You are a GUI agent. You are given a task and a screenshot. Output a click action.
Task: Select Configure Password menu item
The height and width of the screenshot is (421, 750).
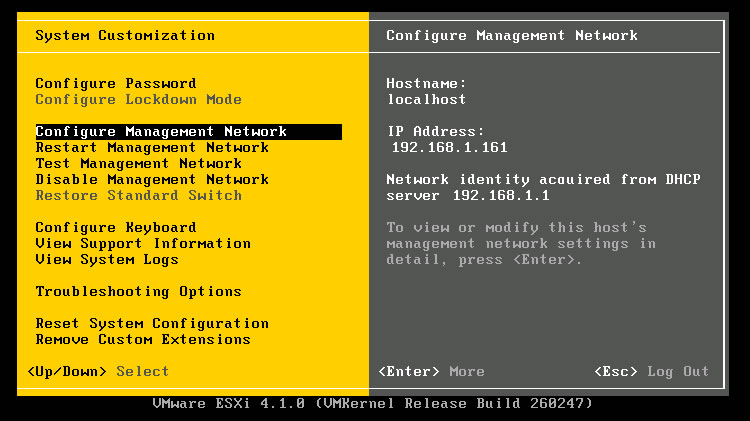point(116,84)
